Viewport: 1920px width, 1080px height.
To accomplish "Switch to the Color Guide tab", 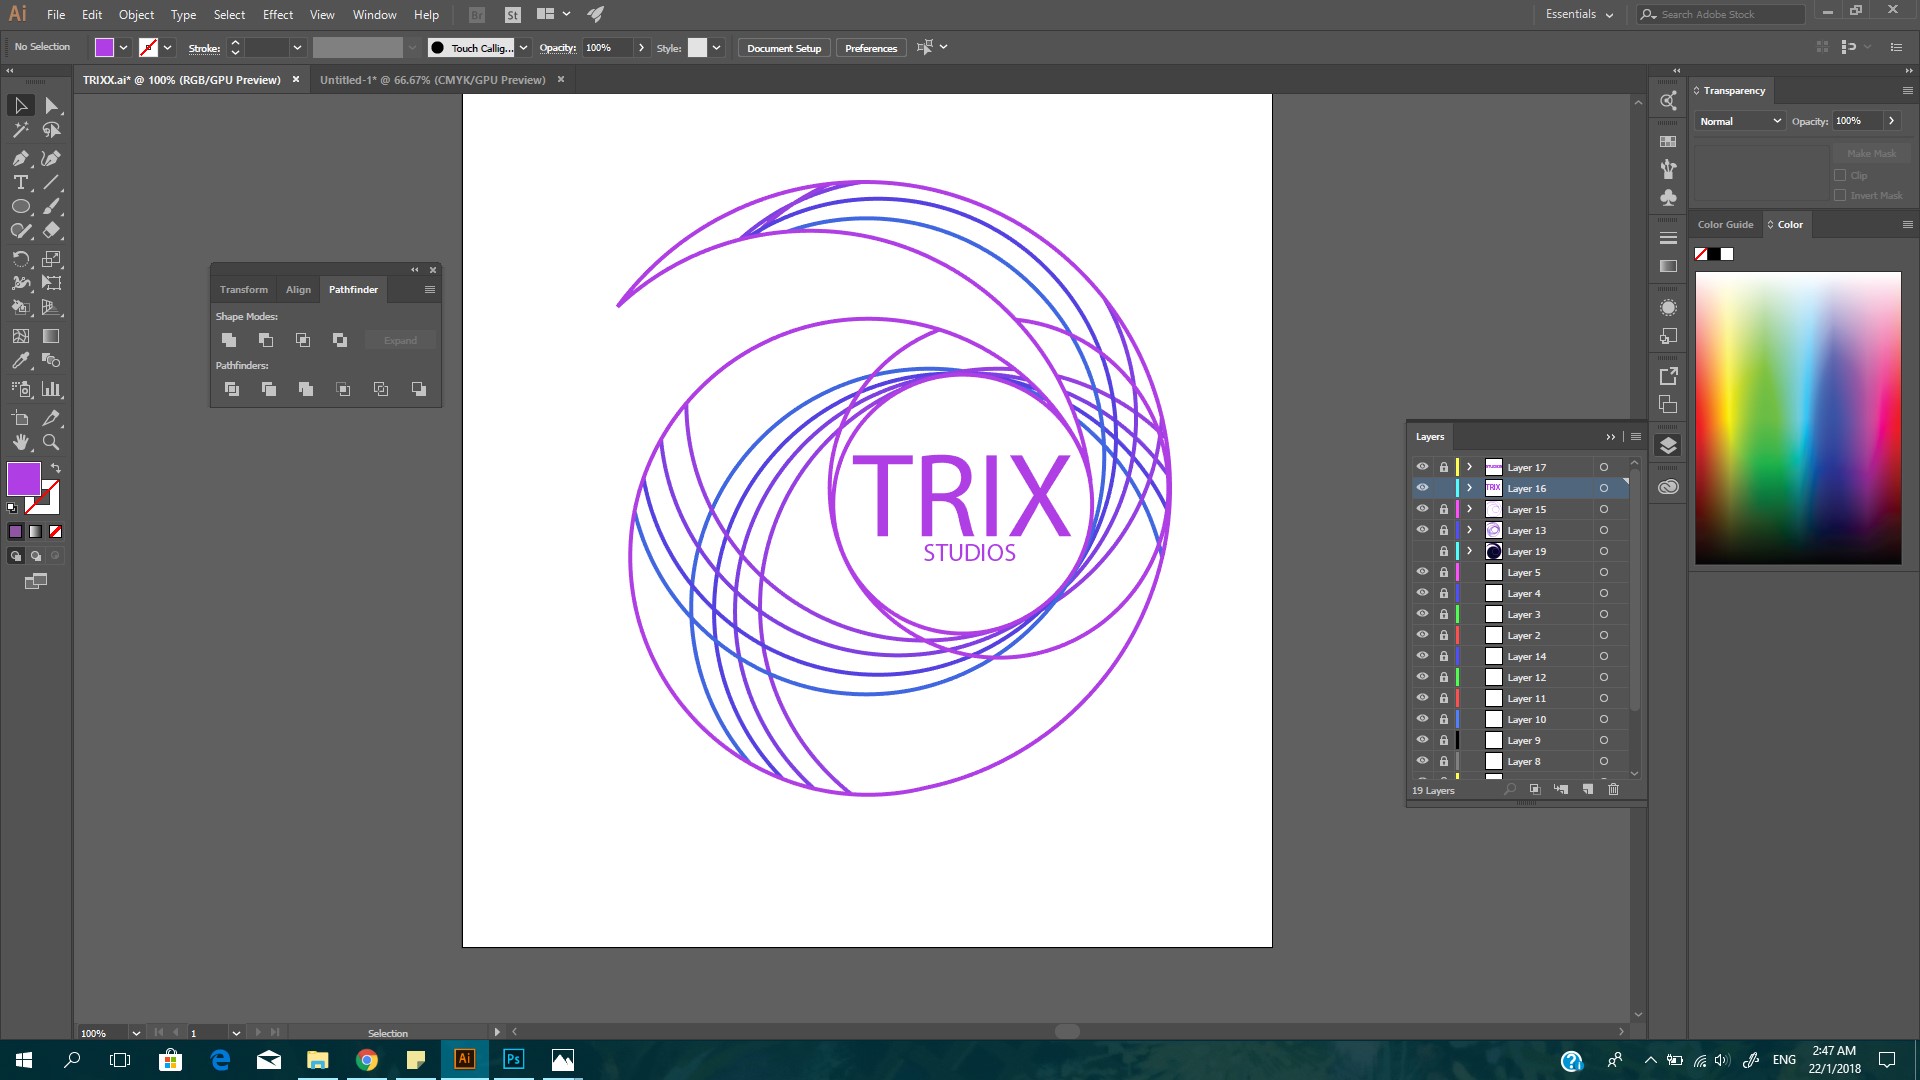I will [1725, 224].
